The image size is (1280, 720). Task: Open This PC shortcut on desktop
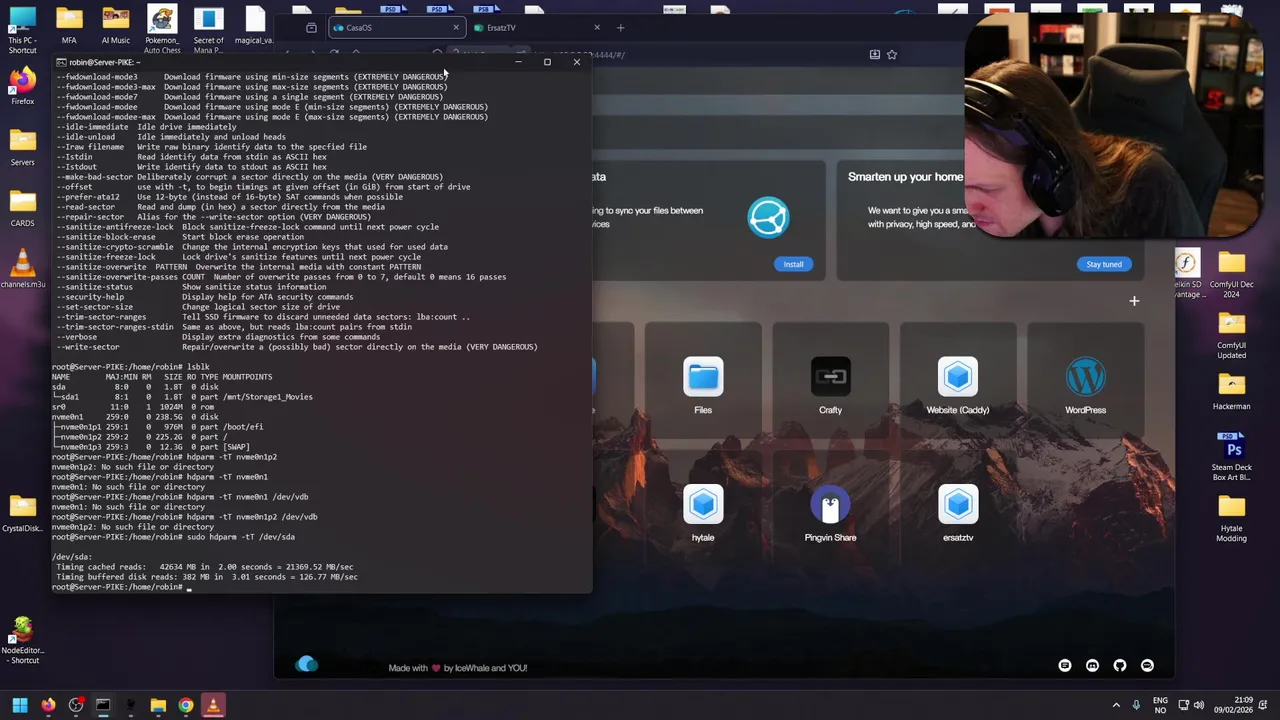22,30
